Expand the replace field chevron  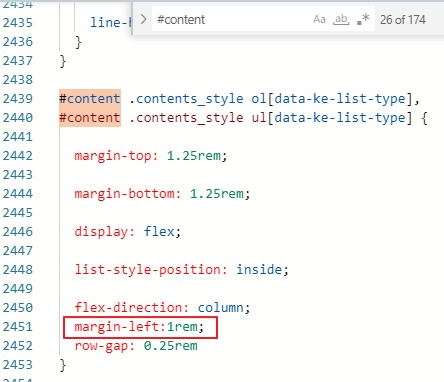click(143, 19)
